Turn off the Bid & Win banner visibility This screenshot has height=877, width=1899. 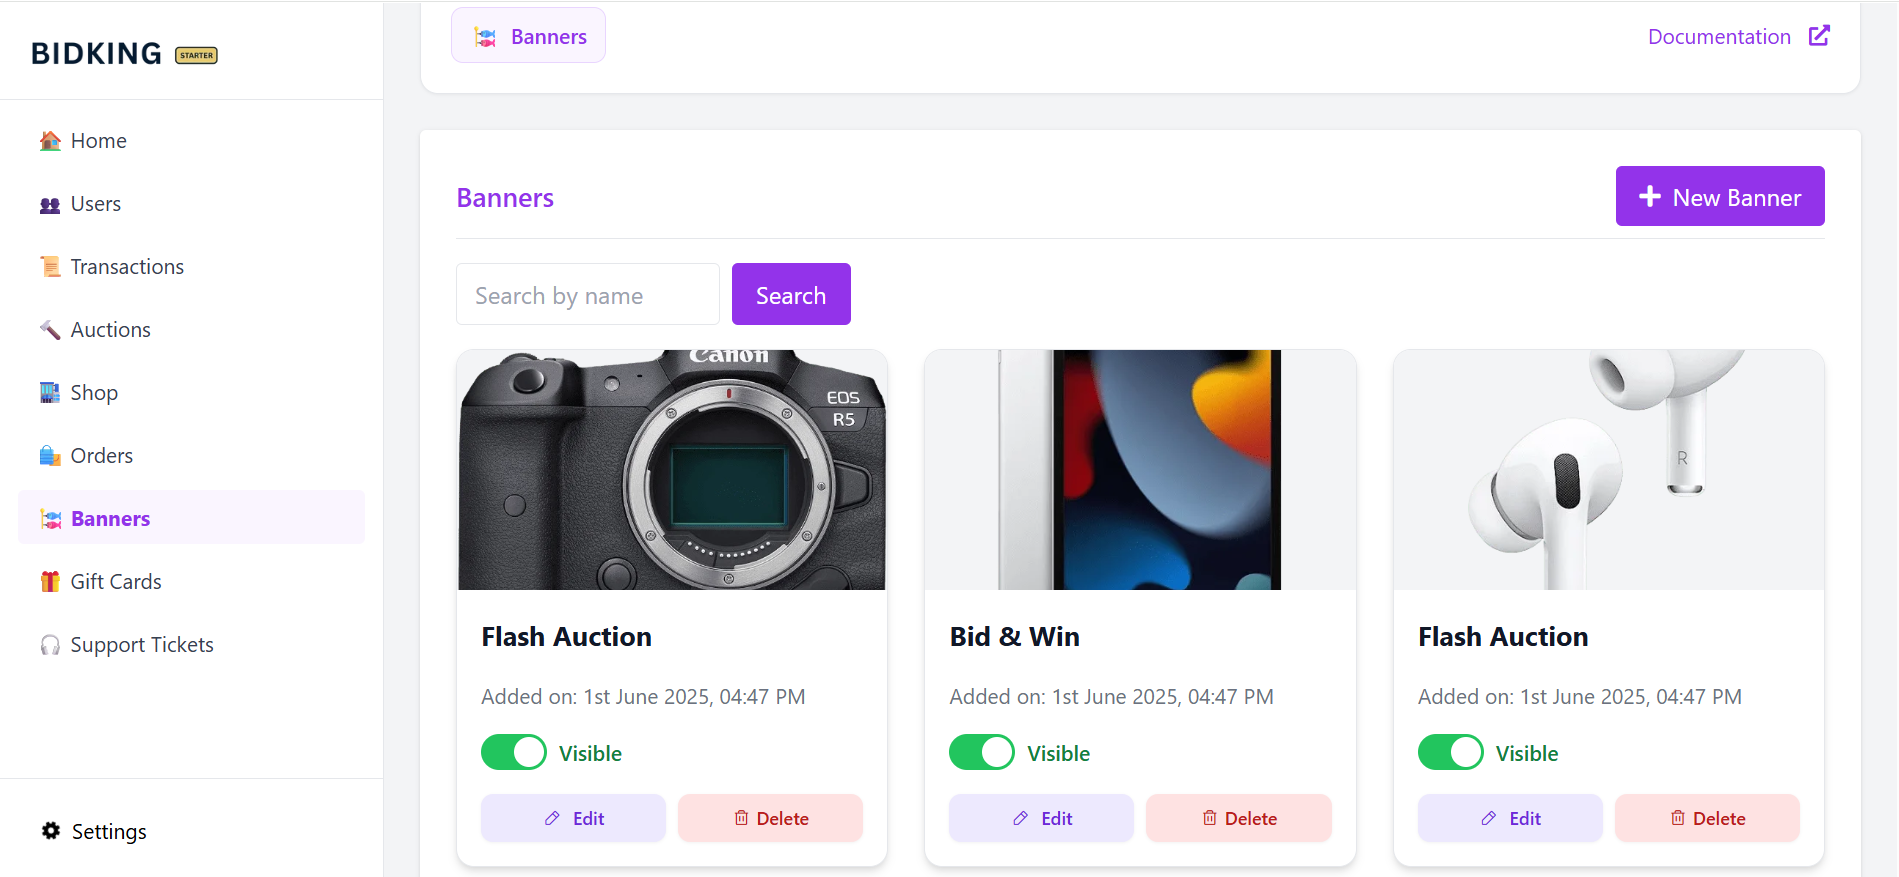click(982, 752)
